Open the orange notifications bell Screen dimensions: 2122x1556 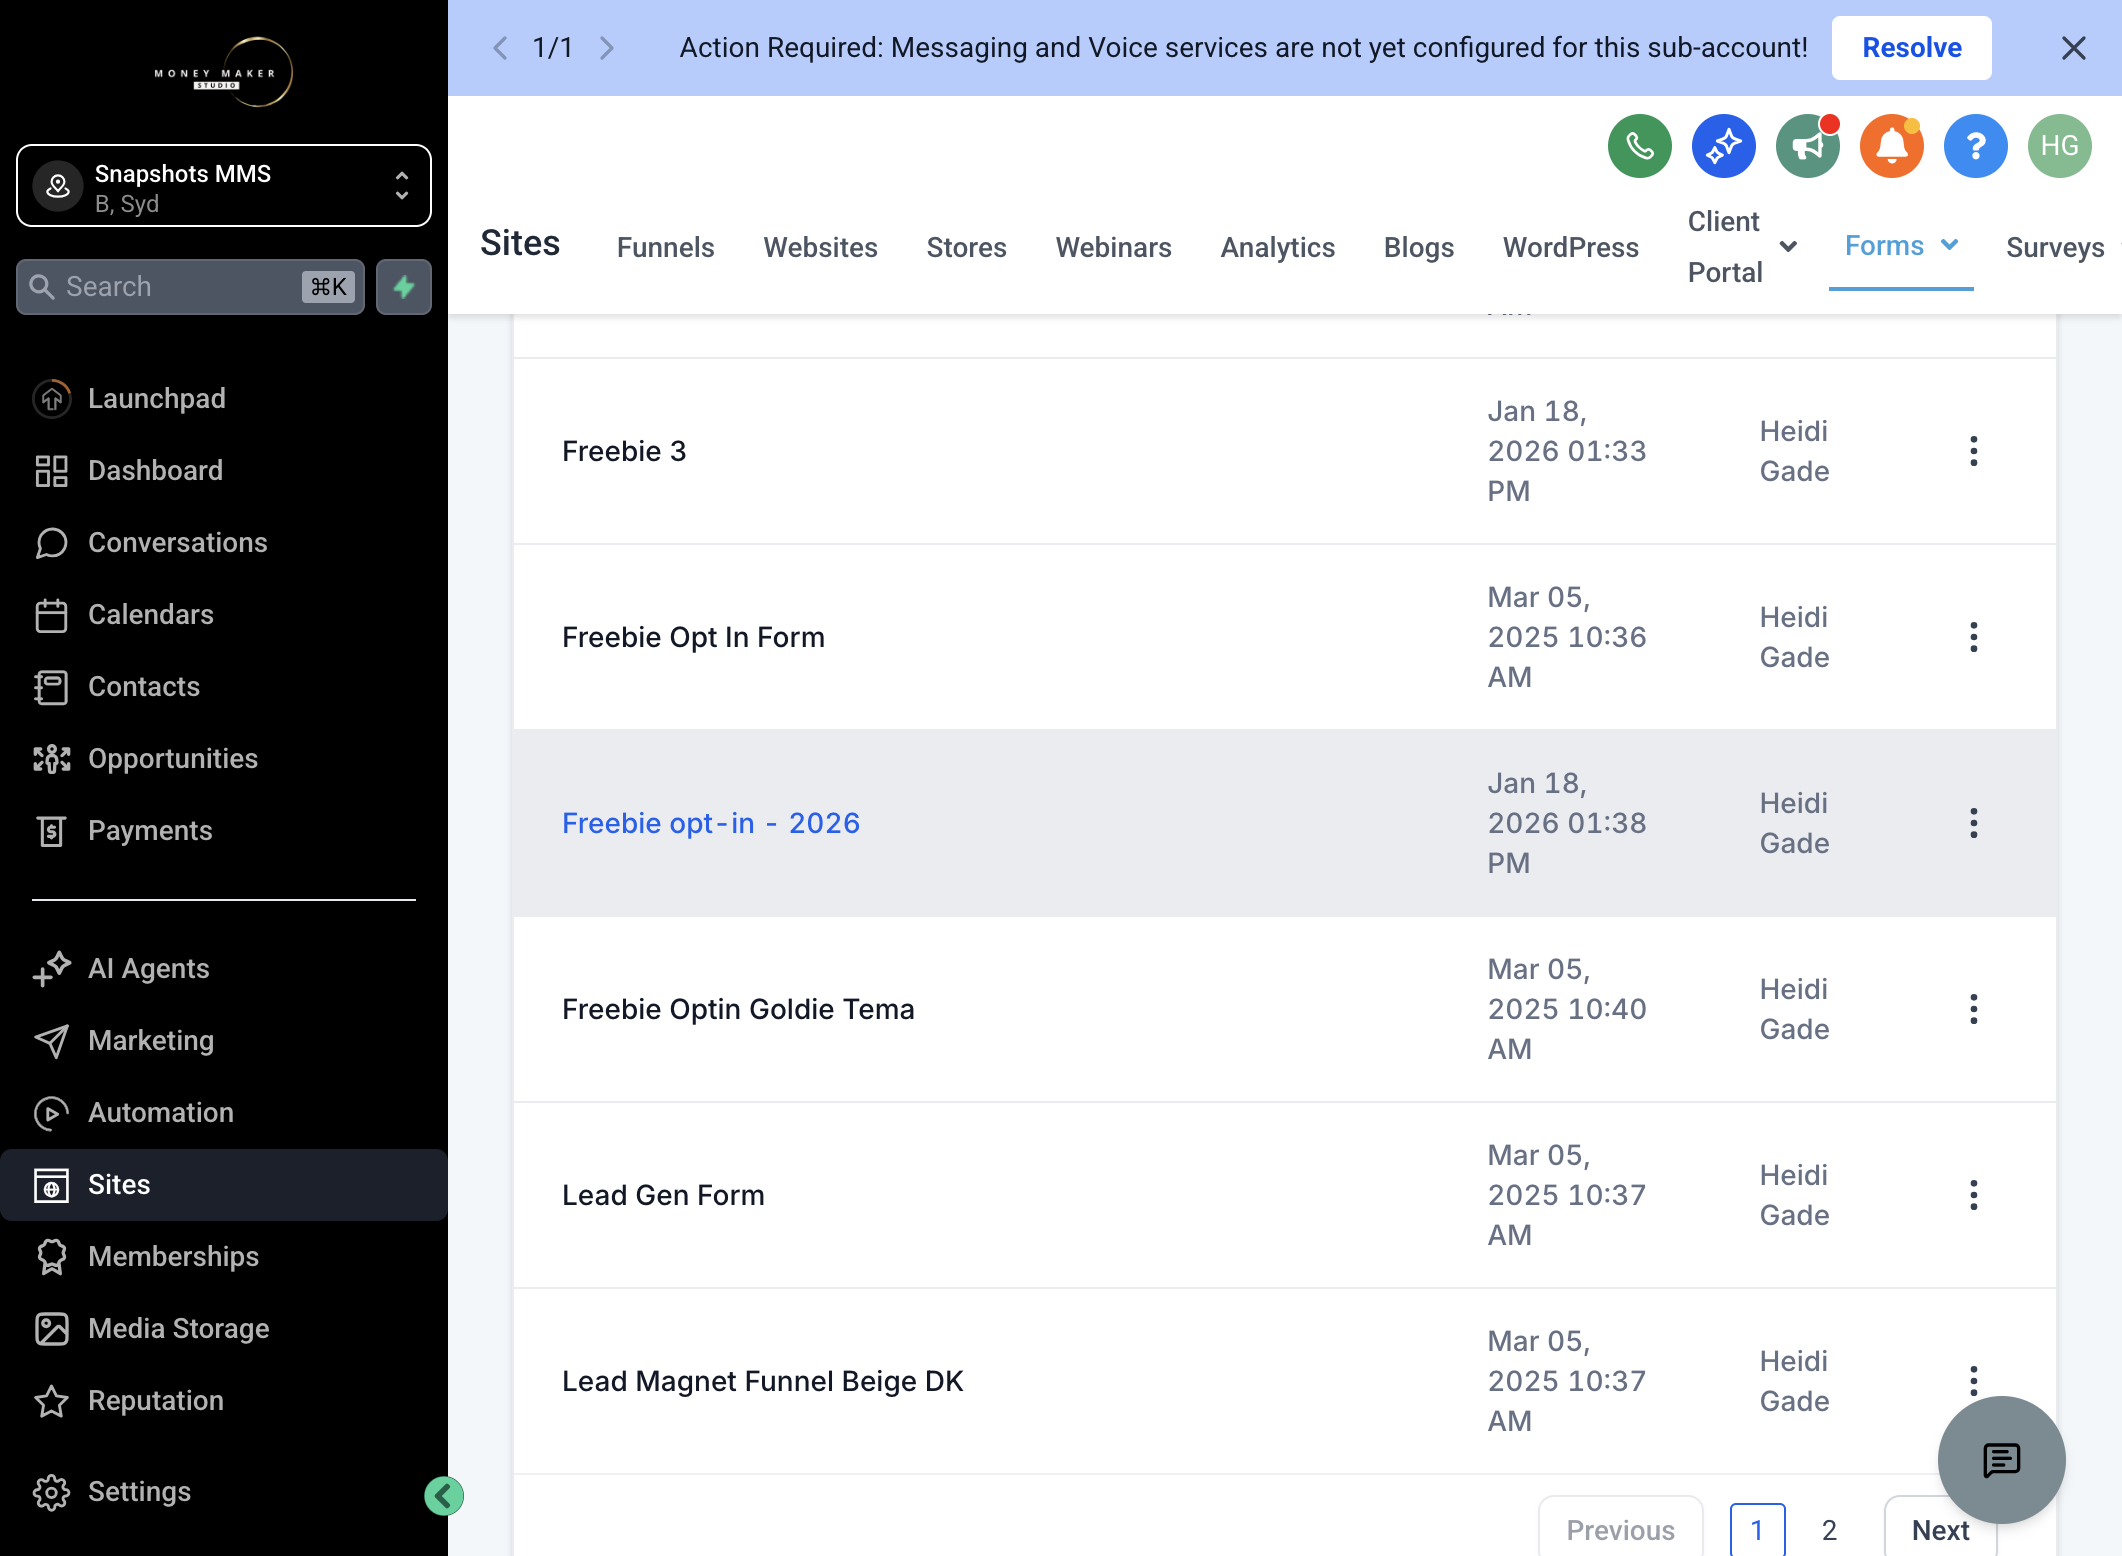[x=1891, y=146]
